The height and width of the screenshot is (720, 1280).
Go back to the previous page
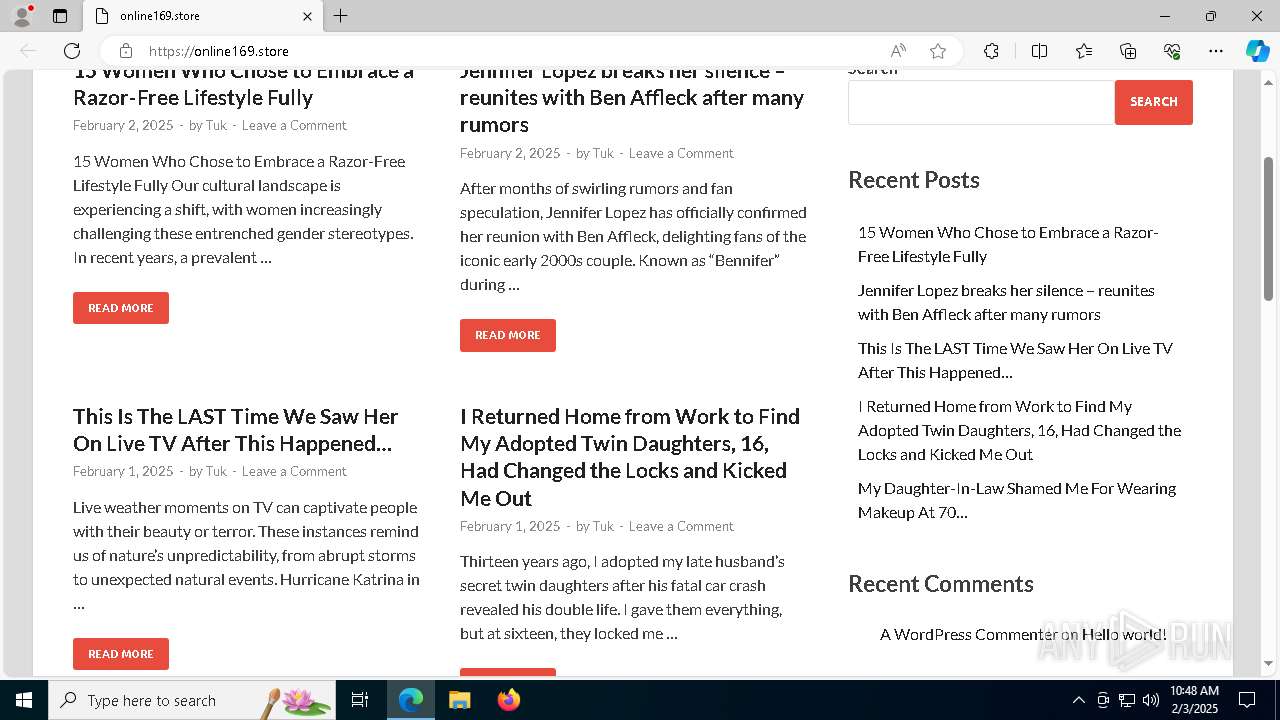tap(28, 51)
